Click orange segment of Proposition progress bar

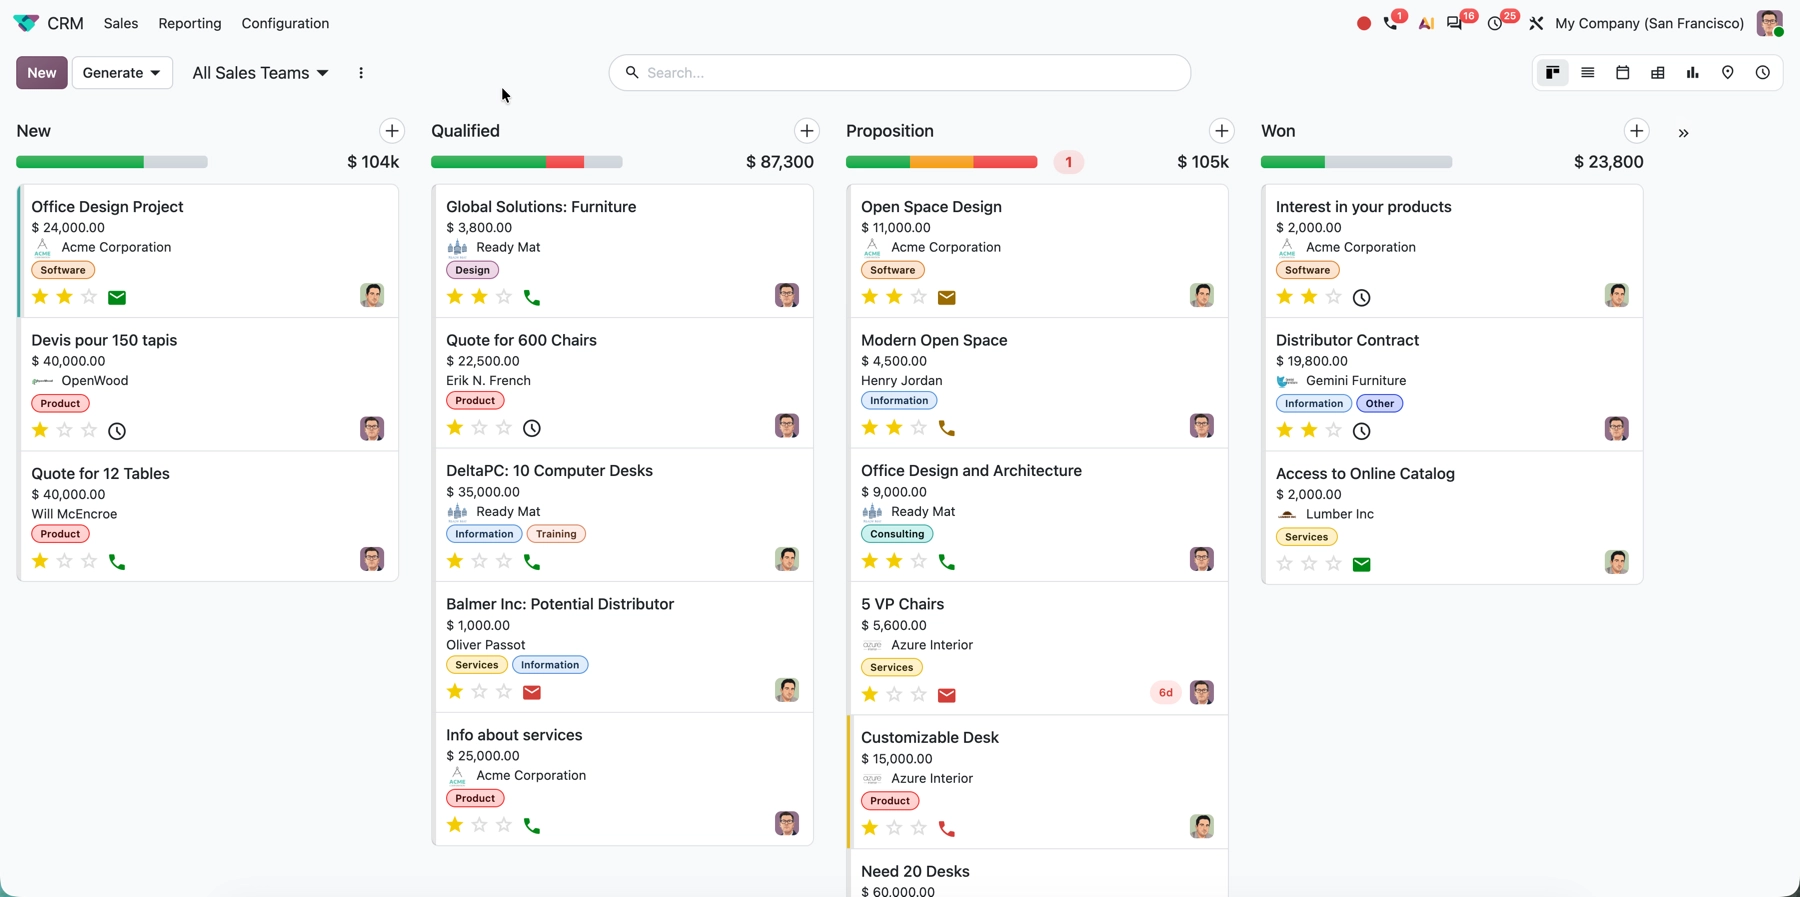tap(942, 162)
